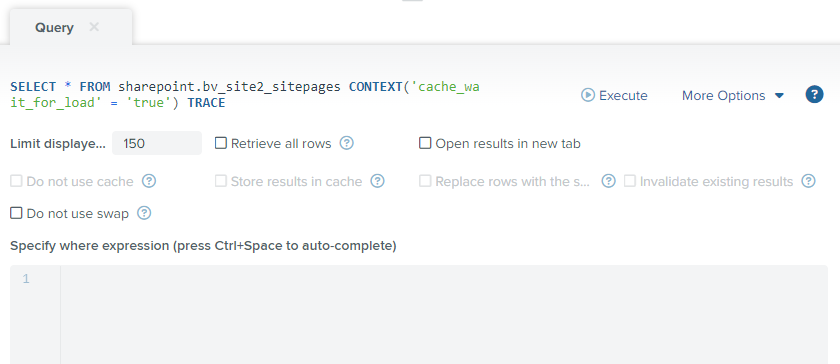
Task: Click the Limit displaye... label
Action: (58, 144)
